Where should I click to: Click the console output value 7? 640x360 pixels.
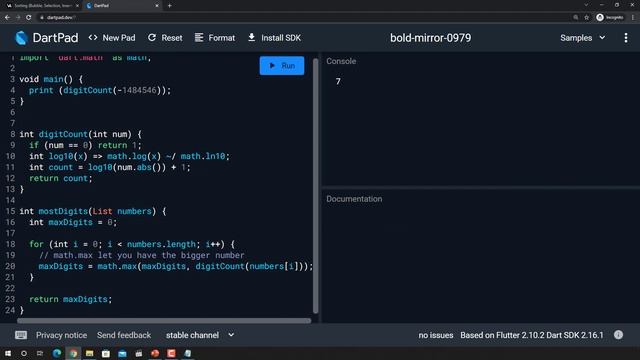coord(338,82)
